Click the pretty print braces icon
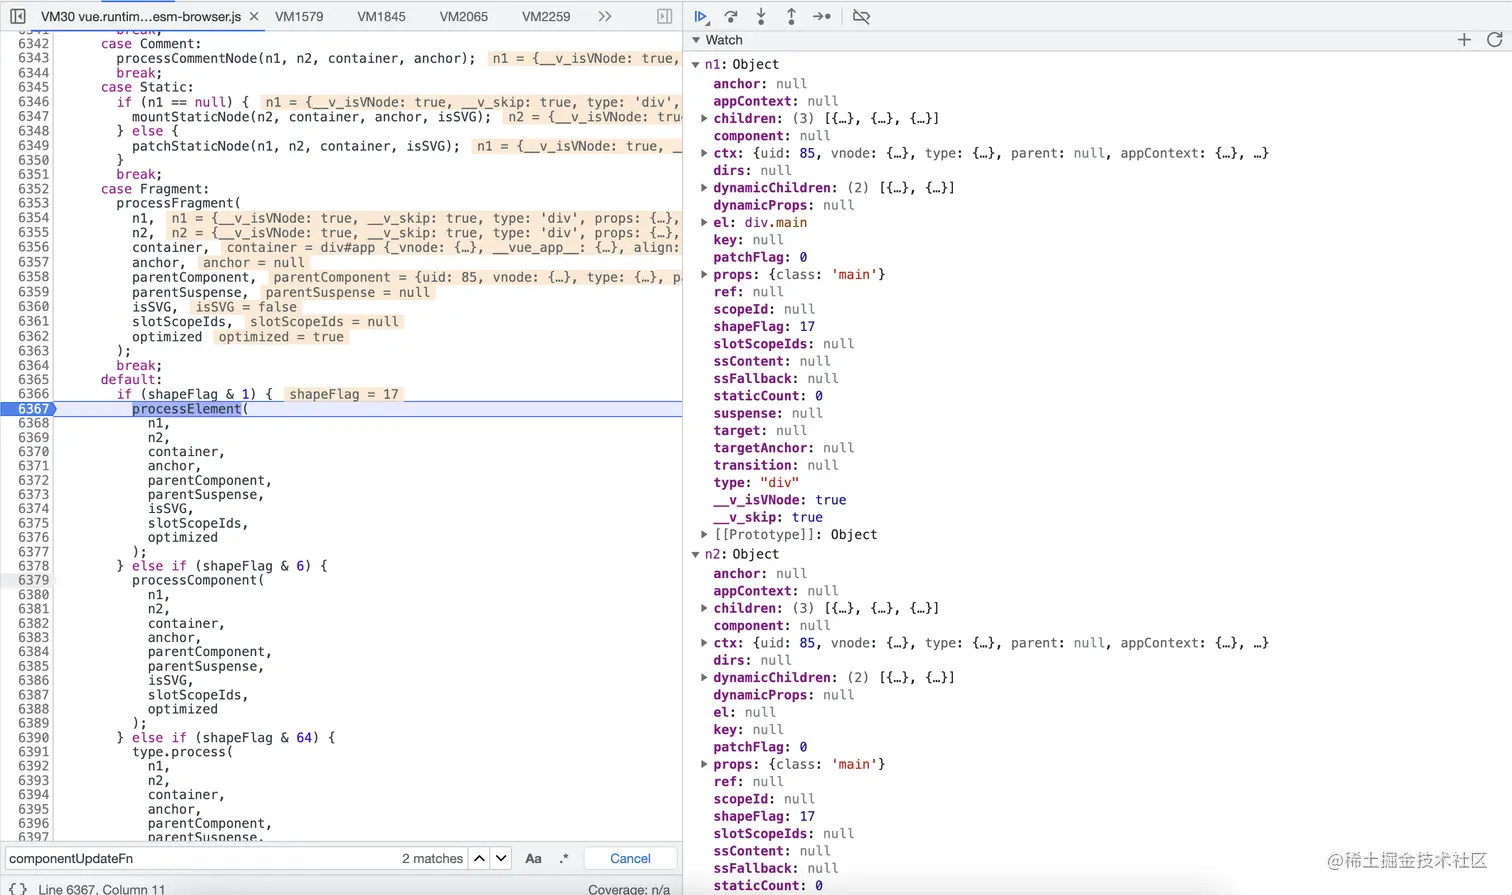 point(17,888)
